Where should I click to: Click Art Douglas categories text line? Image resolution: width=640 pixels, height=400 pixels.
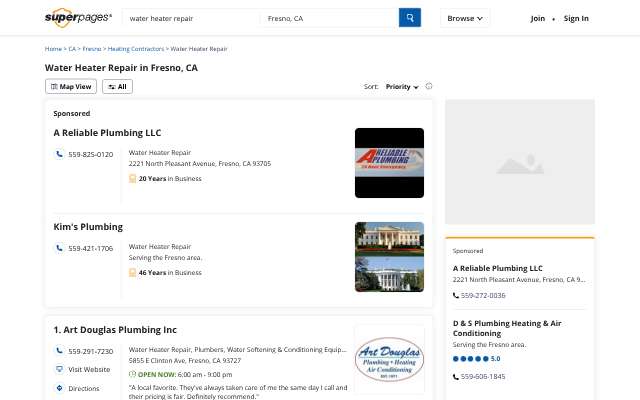click(x=237, y=349)
